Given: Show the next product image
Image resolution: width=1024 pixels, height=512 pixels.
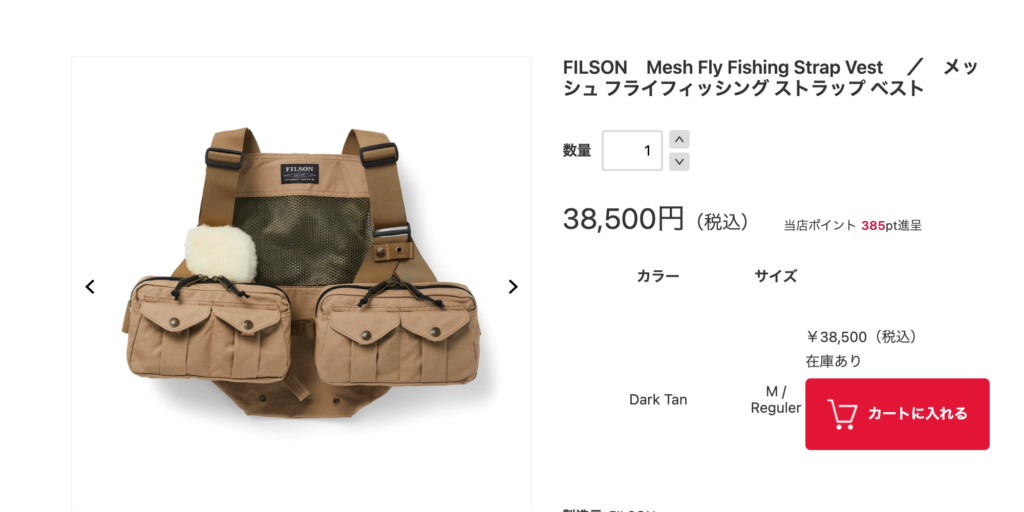Looking at the screenshot, I should (x=513, y=287).
